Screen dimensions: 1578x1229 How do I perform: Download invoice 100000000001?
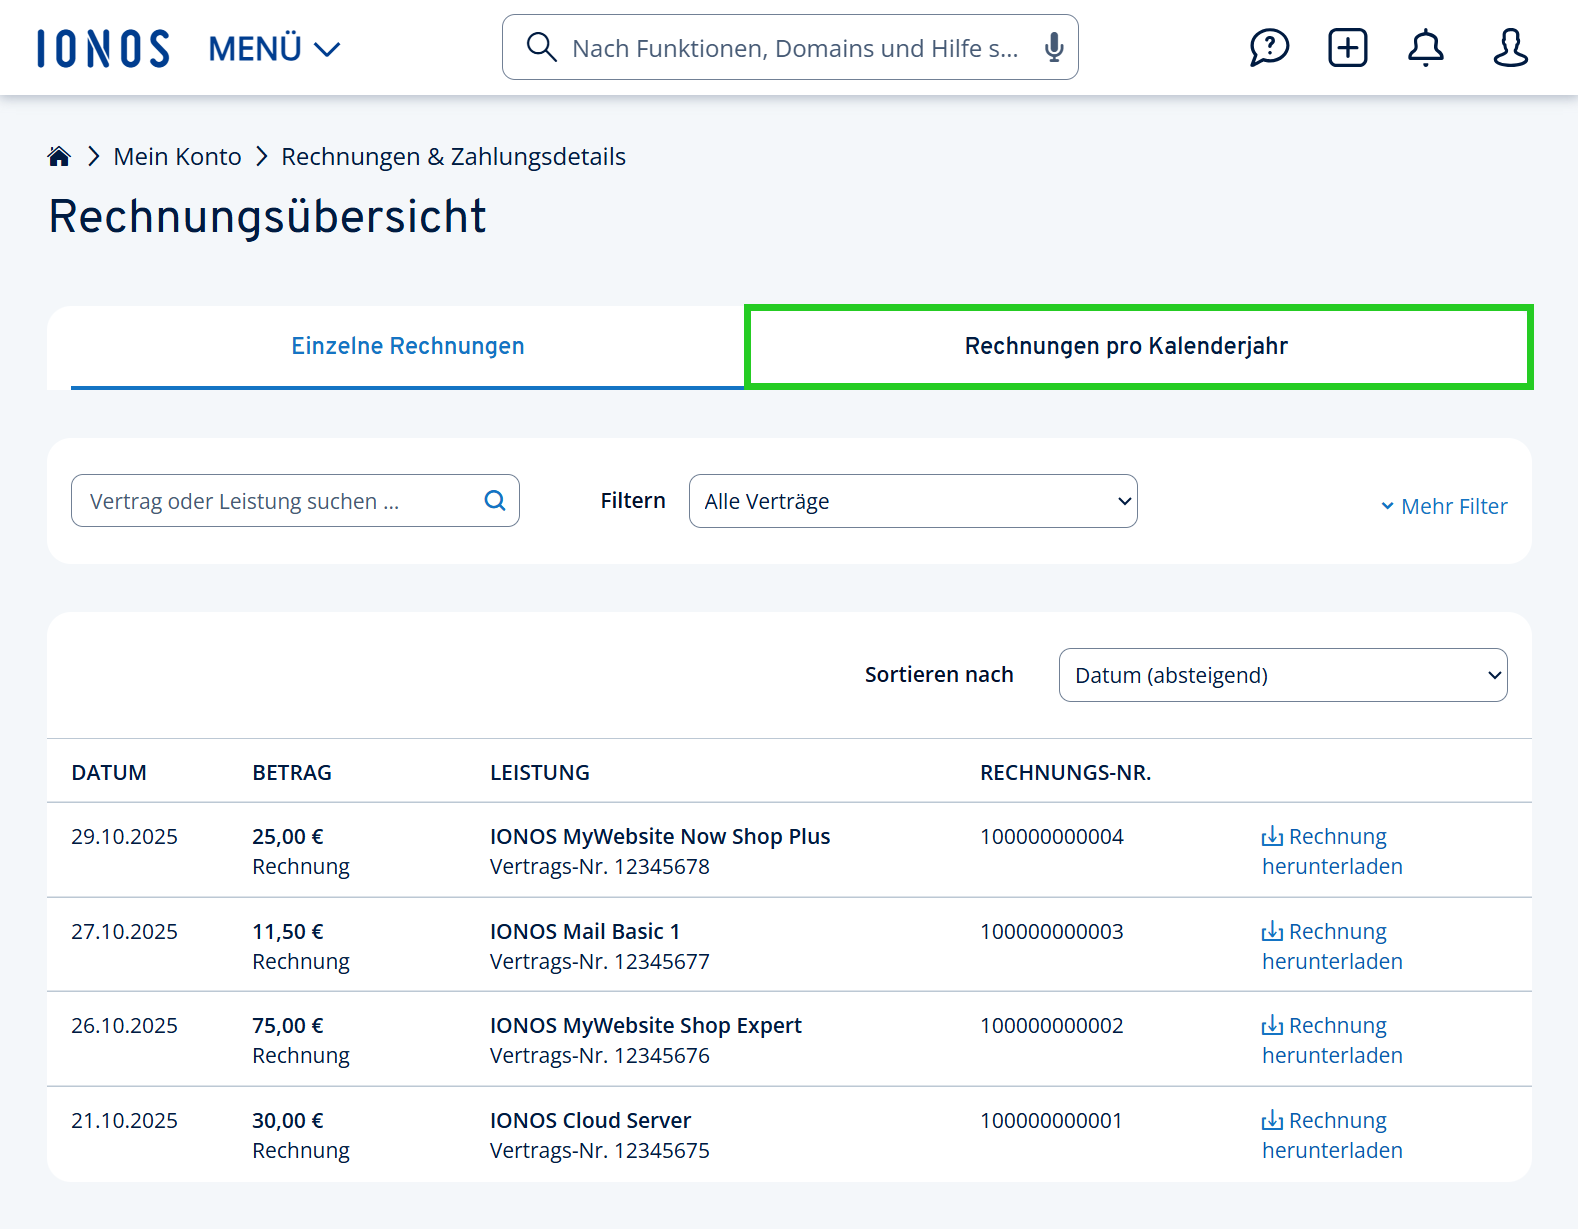[x=1332, y=1135]
